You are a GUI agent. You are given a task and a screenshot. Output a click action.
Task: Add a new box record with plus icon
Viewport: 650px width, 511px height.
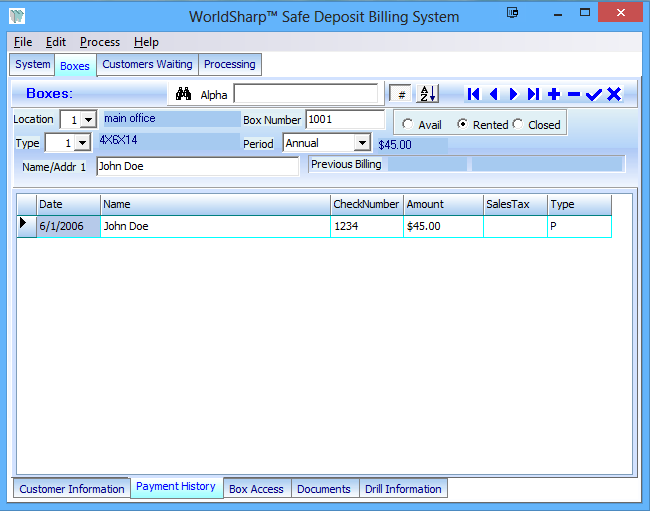554,94
